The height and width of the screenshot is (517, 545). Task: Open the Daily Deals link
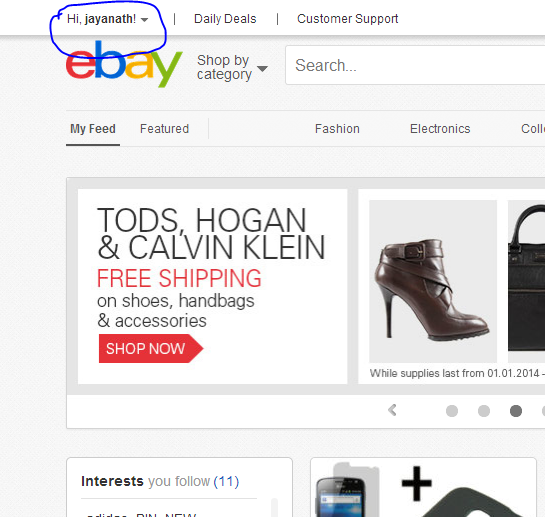[x=225, y=19]
